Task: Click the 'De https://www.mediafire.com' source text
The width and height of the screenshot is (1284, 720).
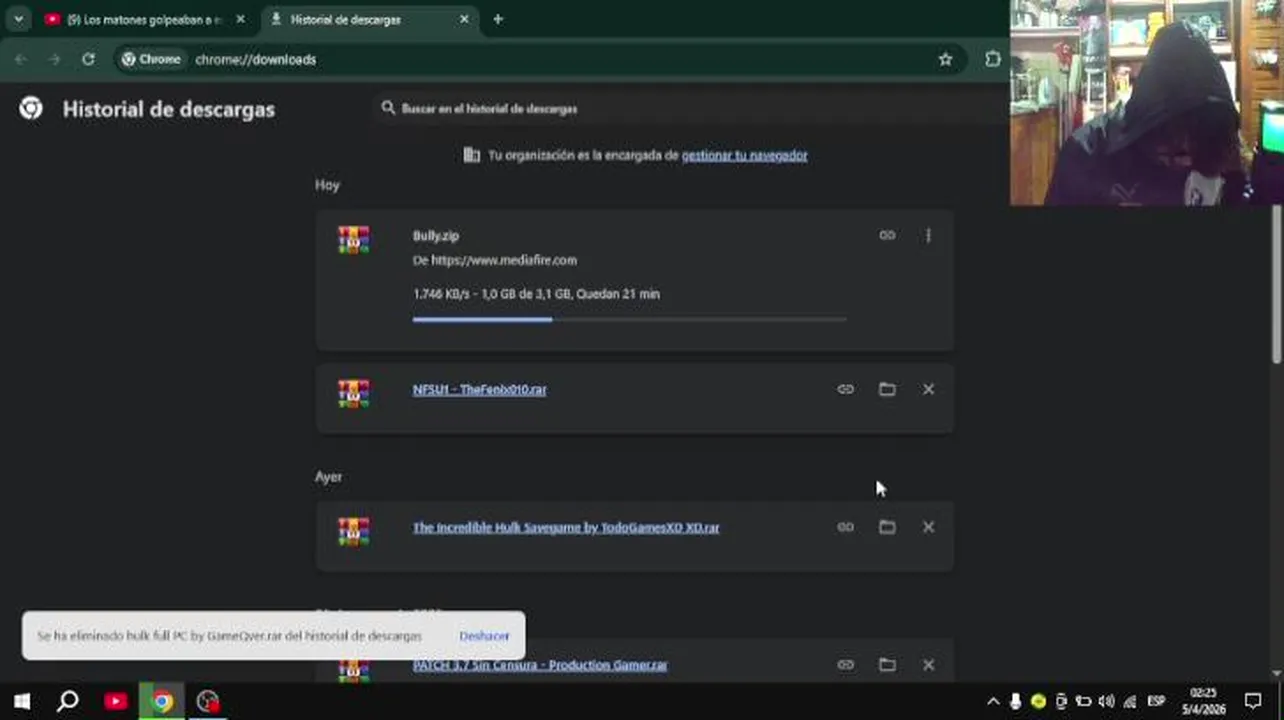Action: tap(495, 260)
